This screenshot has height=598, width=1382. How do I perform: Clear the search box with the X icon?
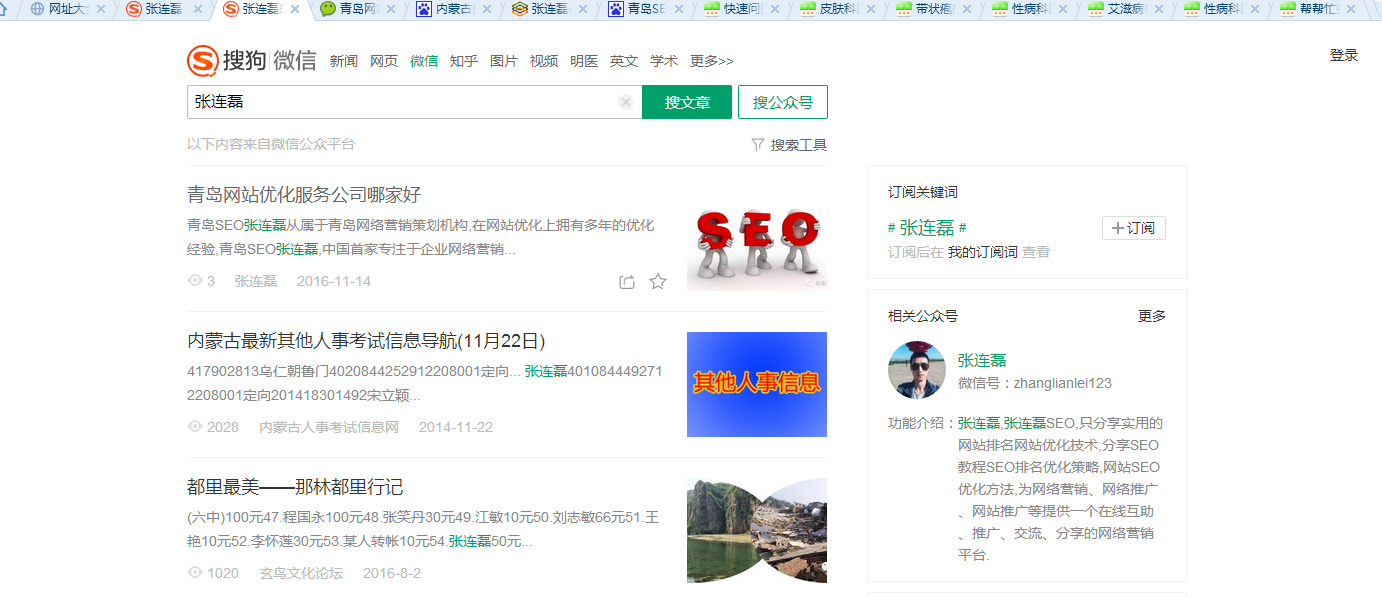[626, 102]
